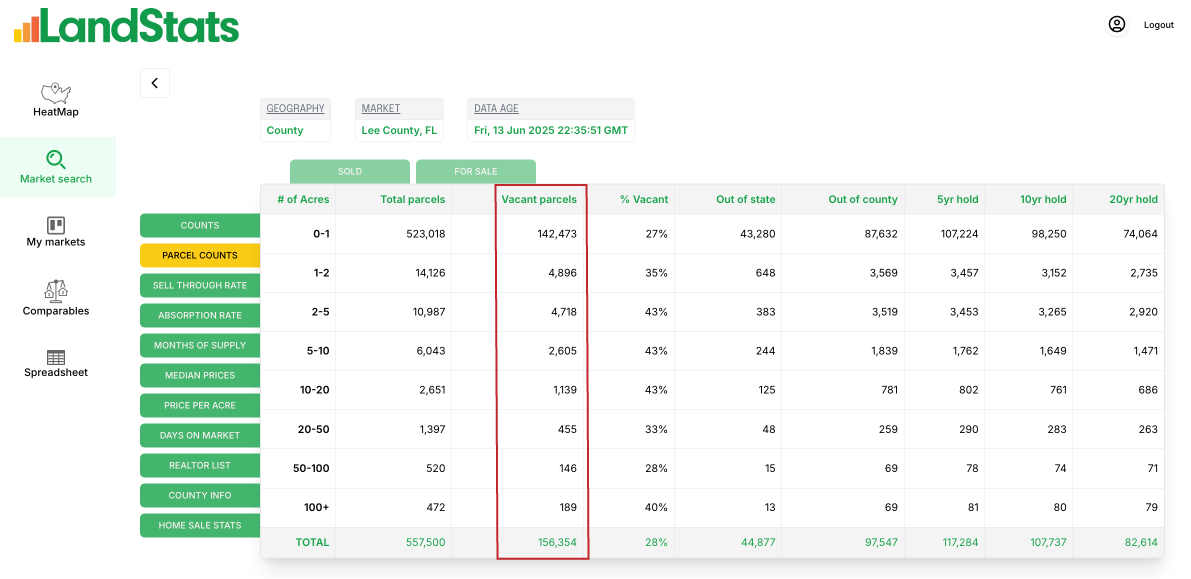Open the ABSORPTION RATE view
Image resolution: width=1191 pixels, height=579 pixels.
(200, 316)
